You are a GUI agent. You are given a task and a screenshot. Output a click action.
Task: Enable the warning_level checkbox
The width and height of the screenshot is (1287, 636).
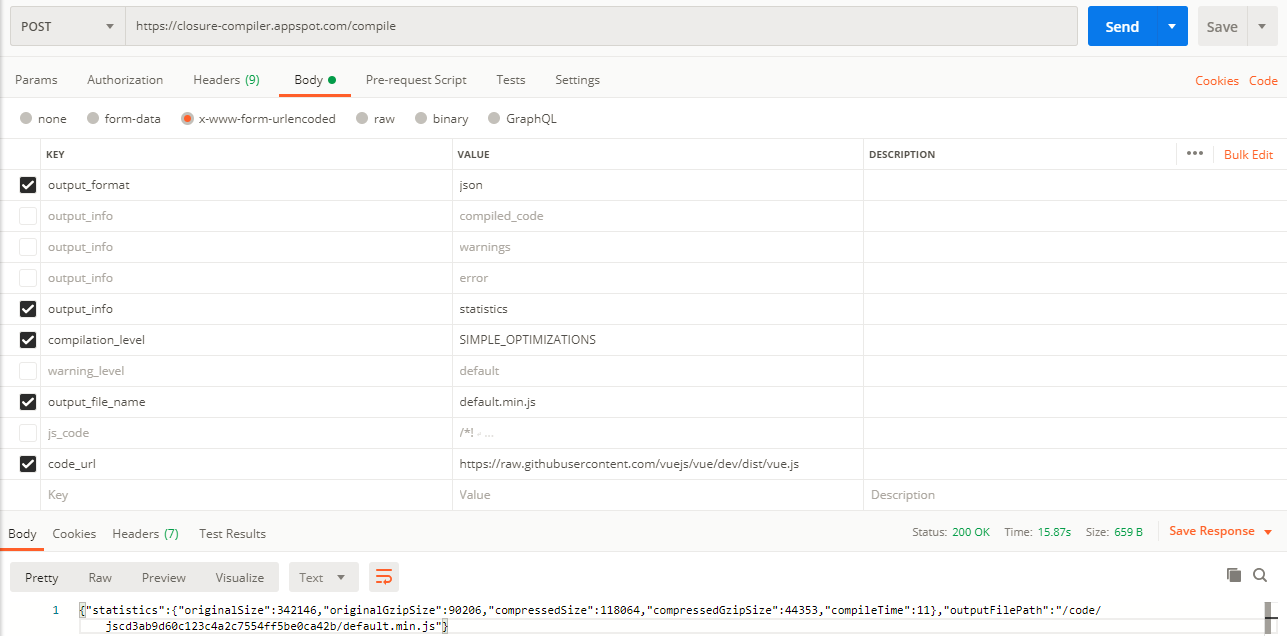28,371
